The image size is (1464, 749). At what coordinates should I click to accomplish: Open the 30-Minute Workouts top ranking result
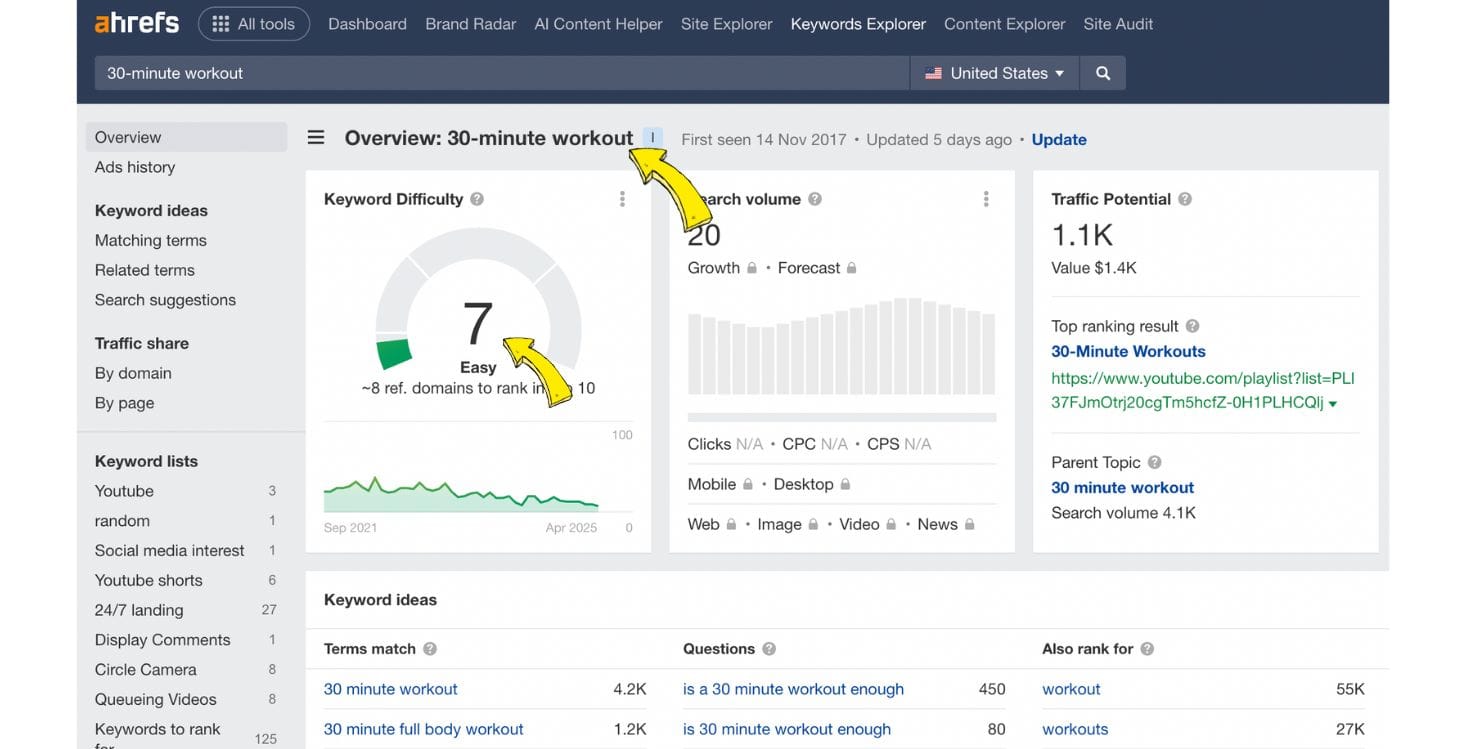[x=1128, y=351]
